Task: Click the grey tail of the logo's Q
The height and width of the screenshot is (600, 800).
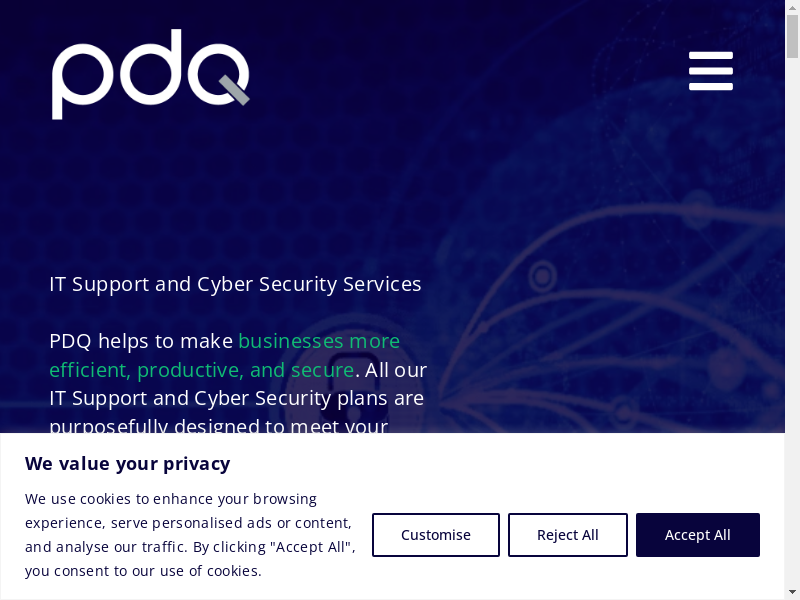Action: coord(235,91)
